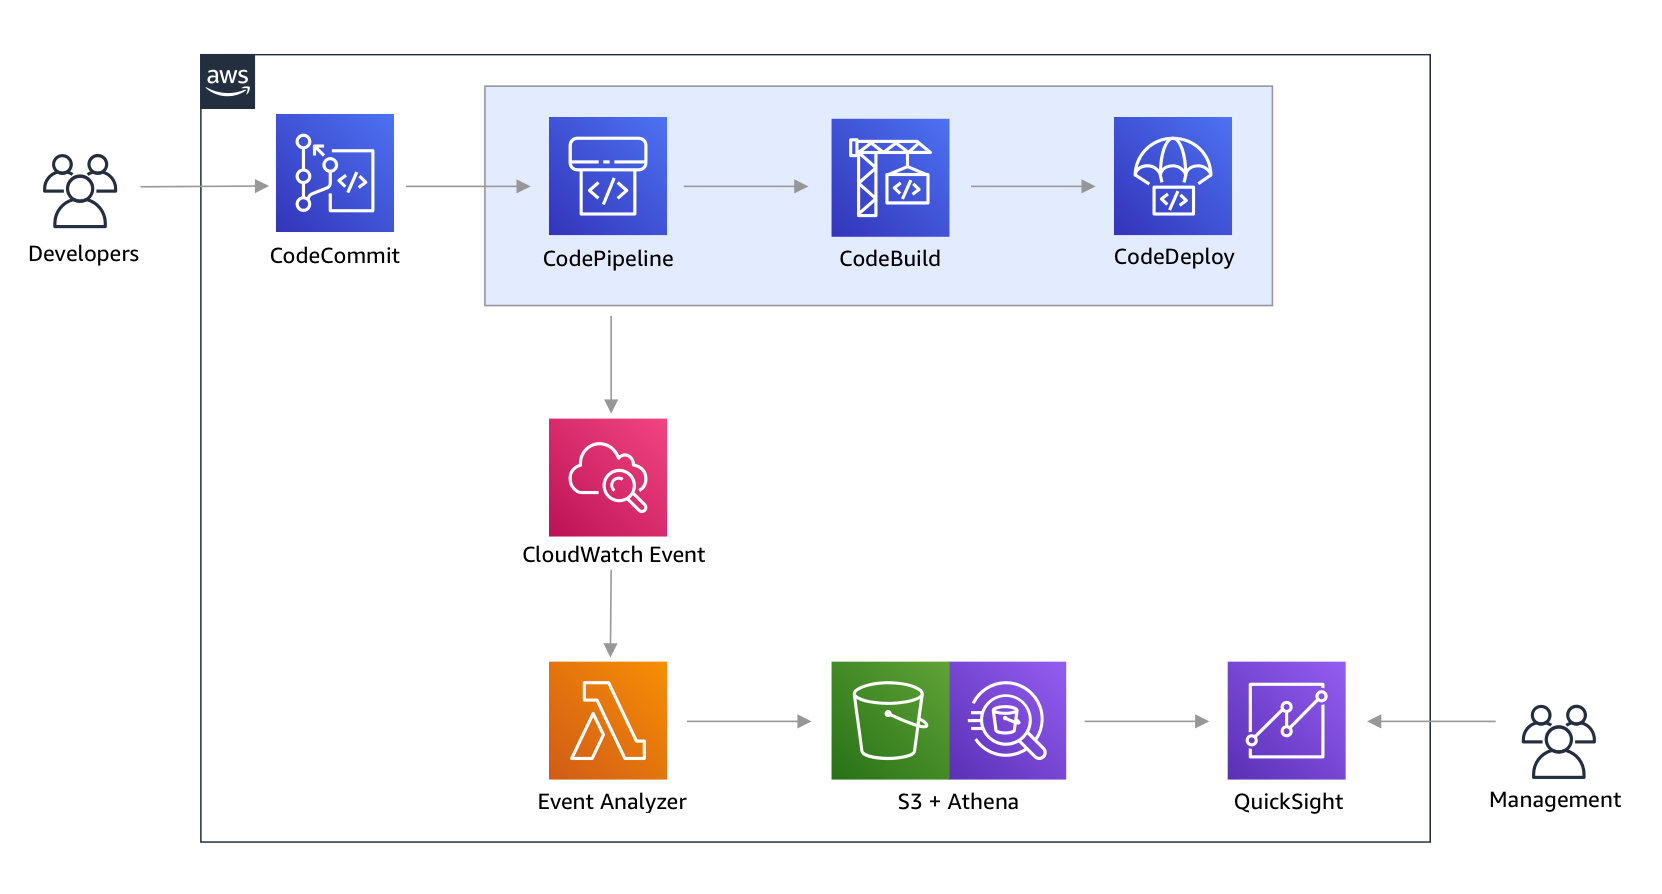Viewport: 1662px width, 894px height.
Task: Click the Developers label
Action: (84, 254)
